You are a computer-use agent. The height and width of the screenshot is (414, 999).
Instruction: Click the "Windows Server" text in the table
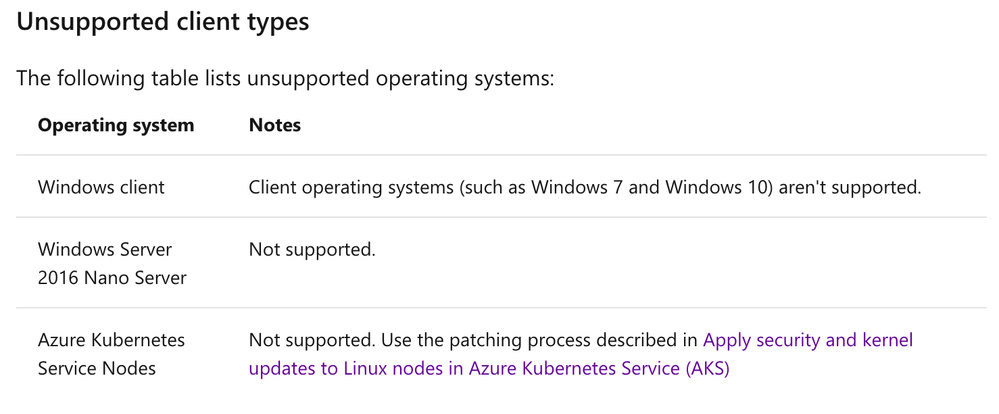104,249
